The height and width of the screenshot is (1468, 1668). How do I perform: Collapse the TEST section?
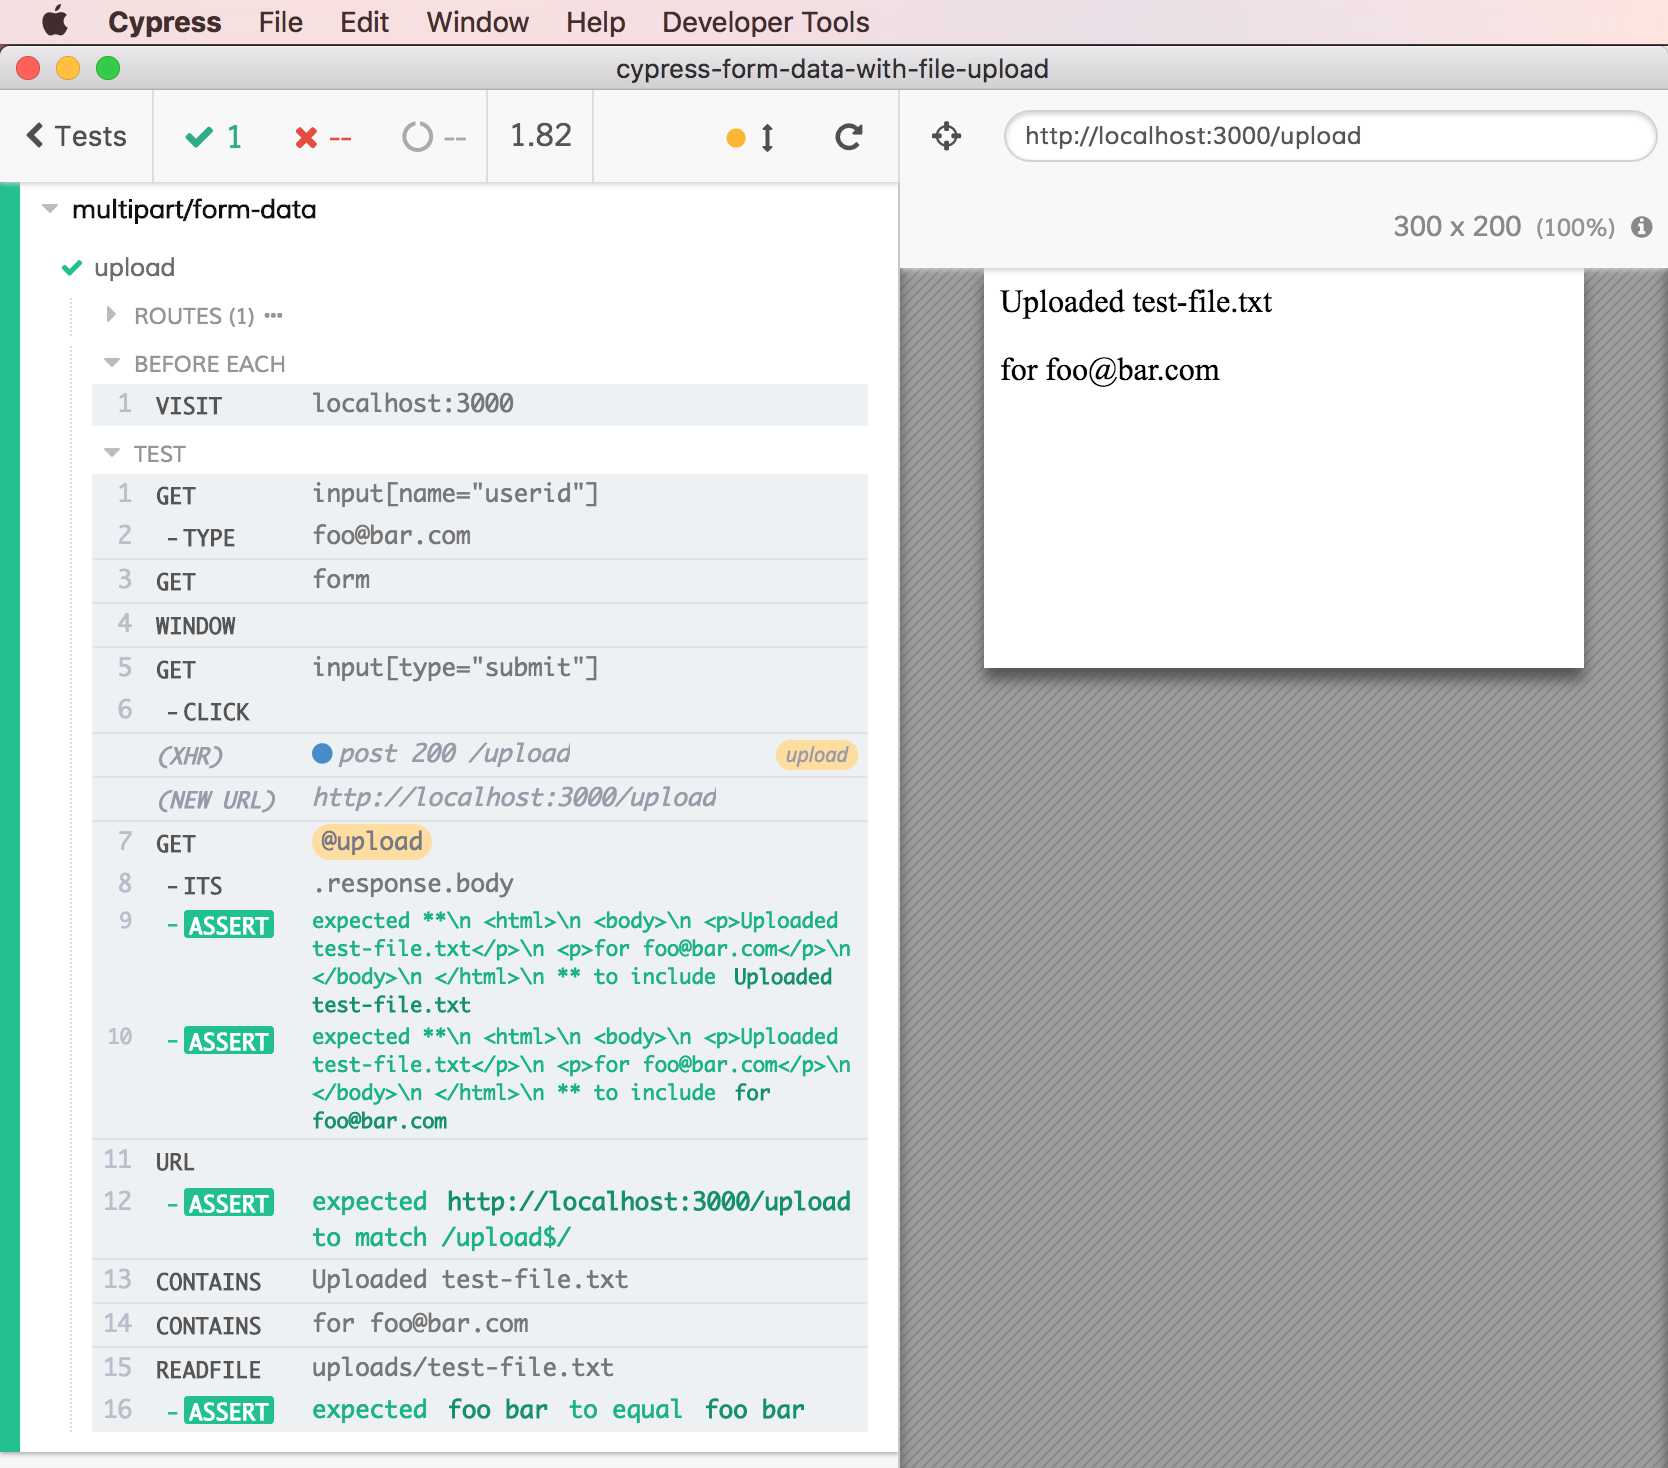(x=145, y=454)
